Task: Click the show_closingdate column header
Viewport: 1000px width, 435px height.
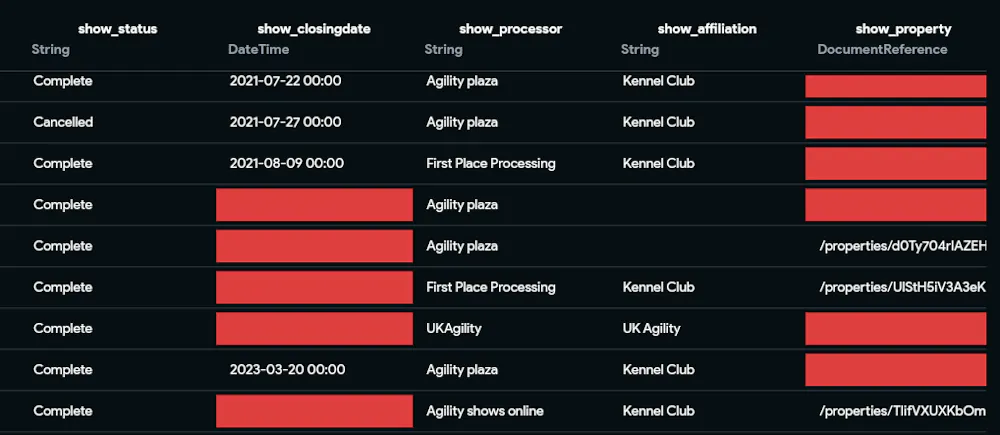Action: (x=314, y=29)
